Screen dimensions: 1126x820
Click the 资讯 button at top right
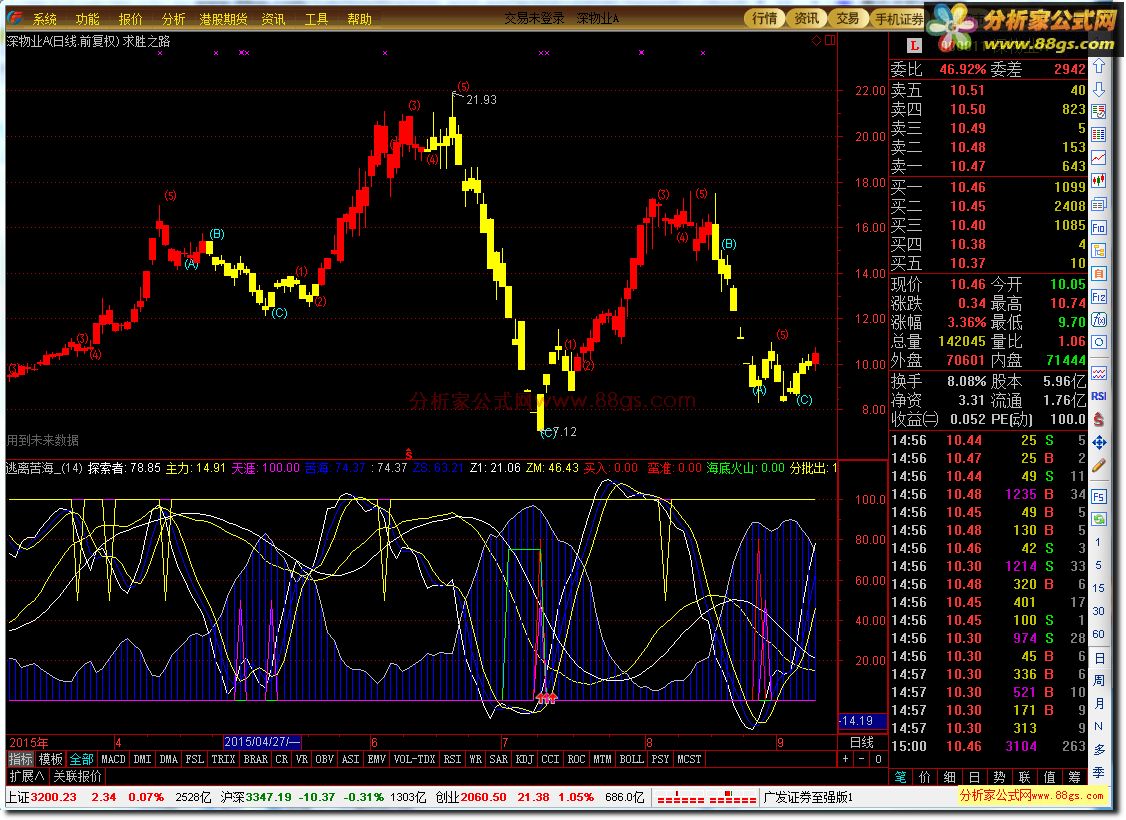(806, 19)
